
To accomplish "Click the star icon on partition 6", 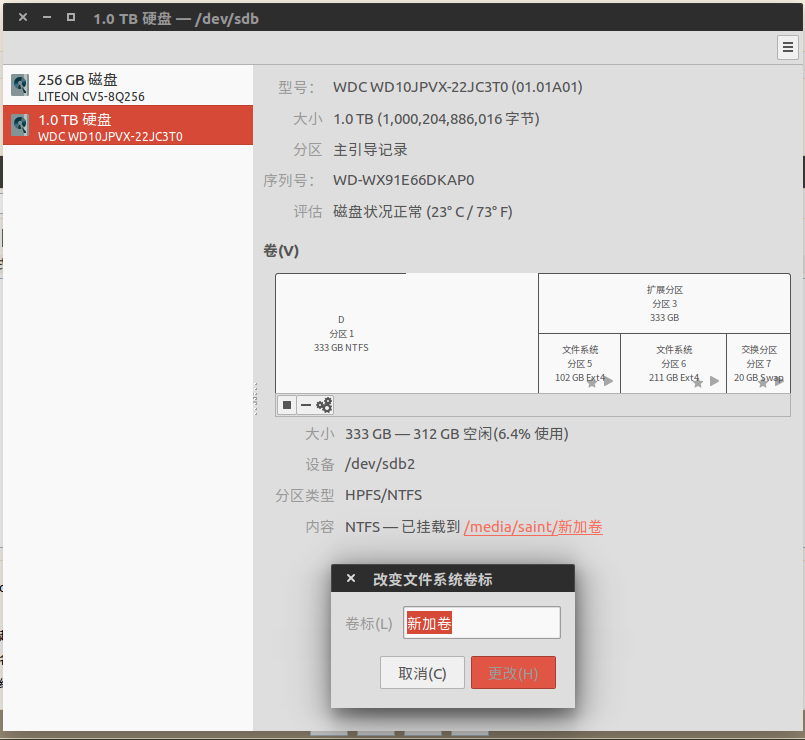I will tap(698, 382).
